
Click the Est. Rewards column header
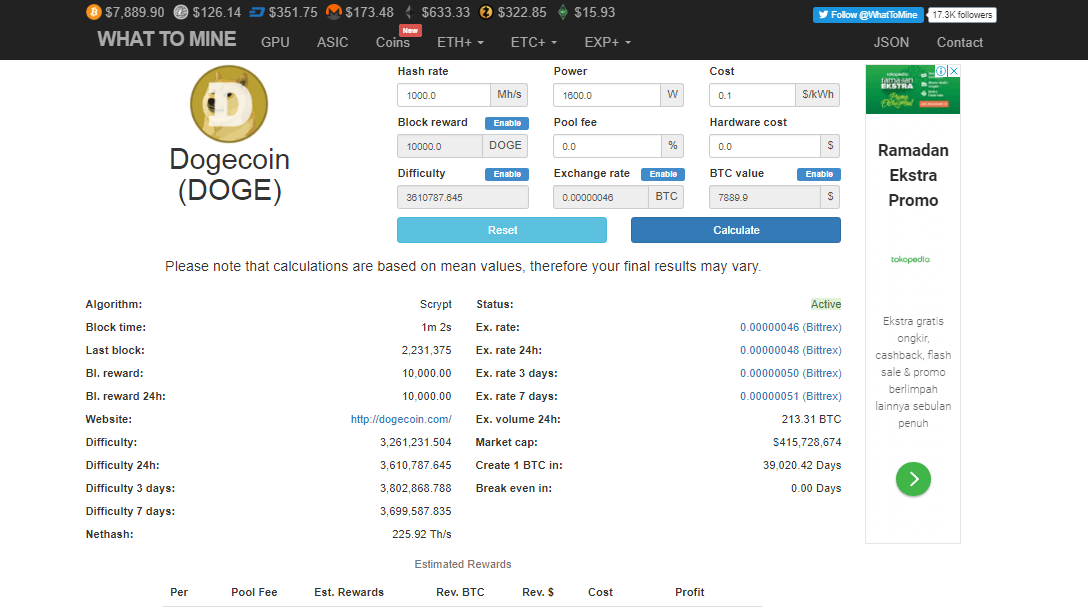click(349, 592)
